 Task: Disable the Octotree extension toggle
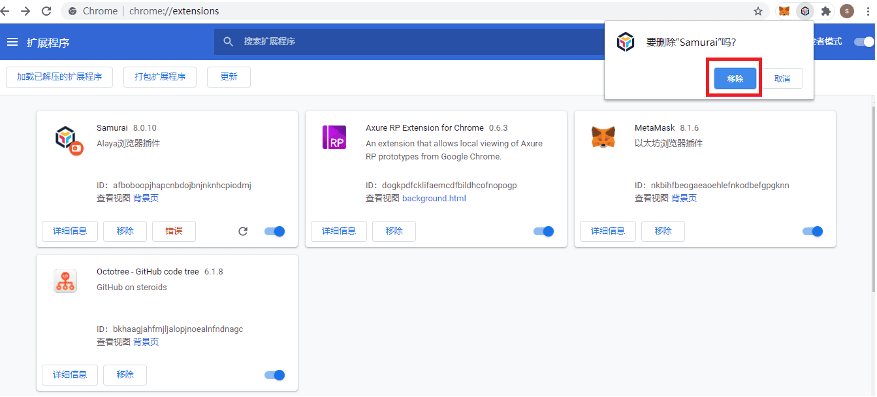pyautogui.click(x=275, y=375)
